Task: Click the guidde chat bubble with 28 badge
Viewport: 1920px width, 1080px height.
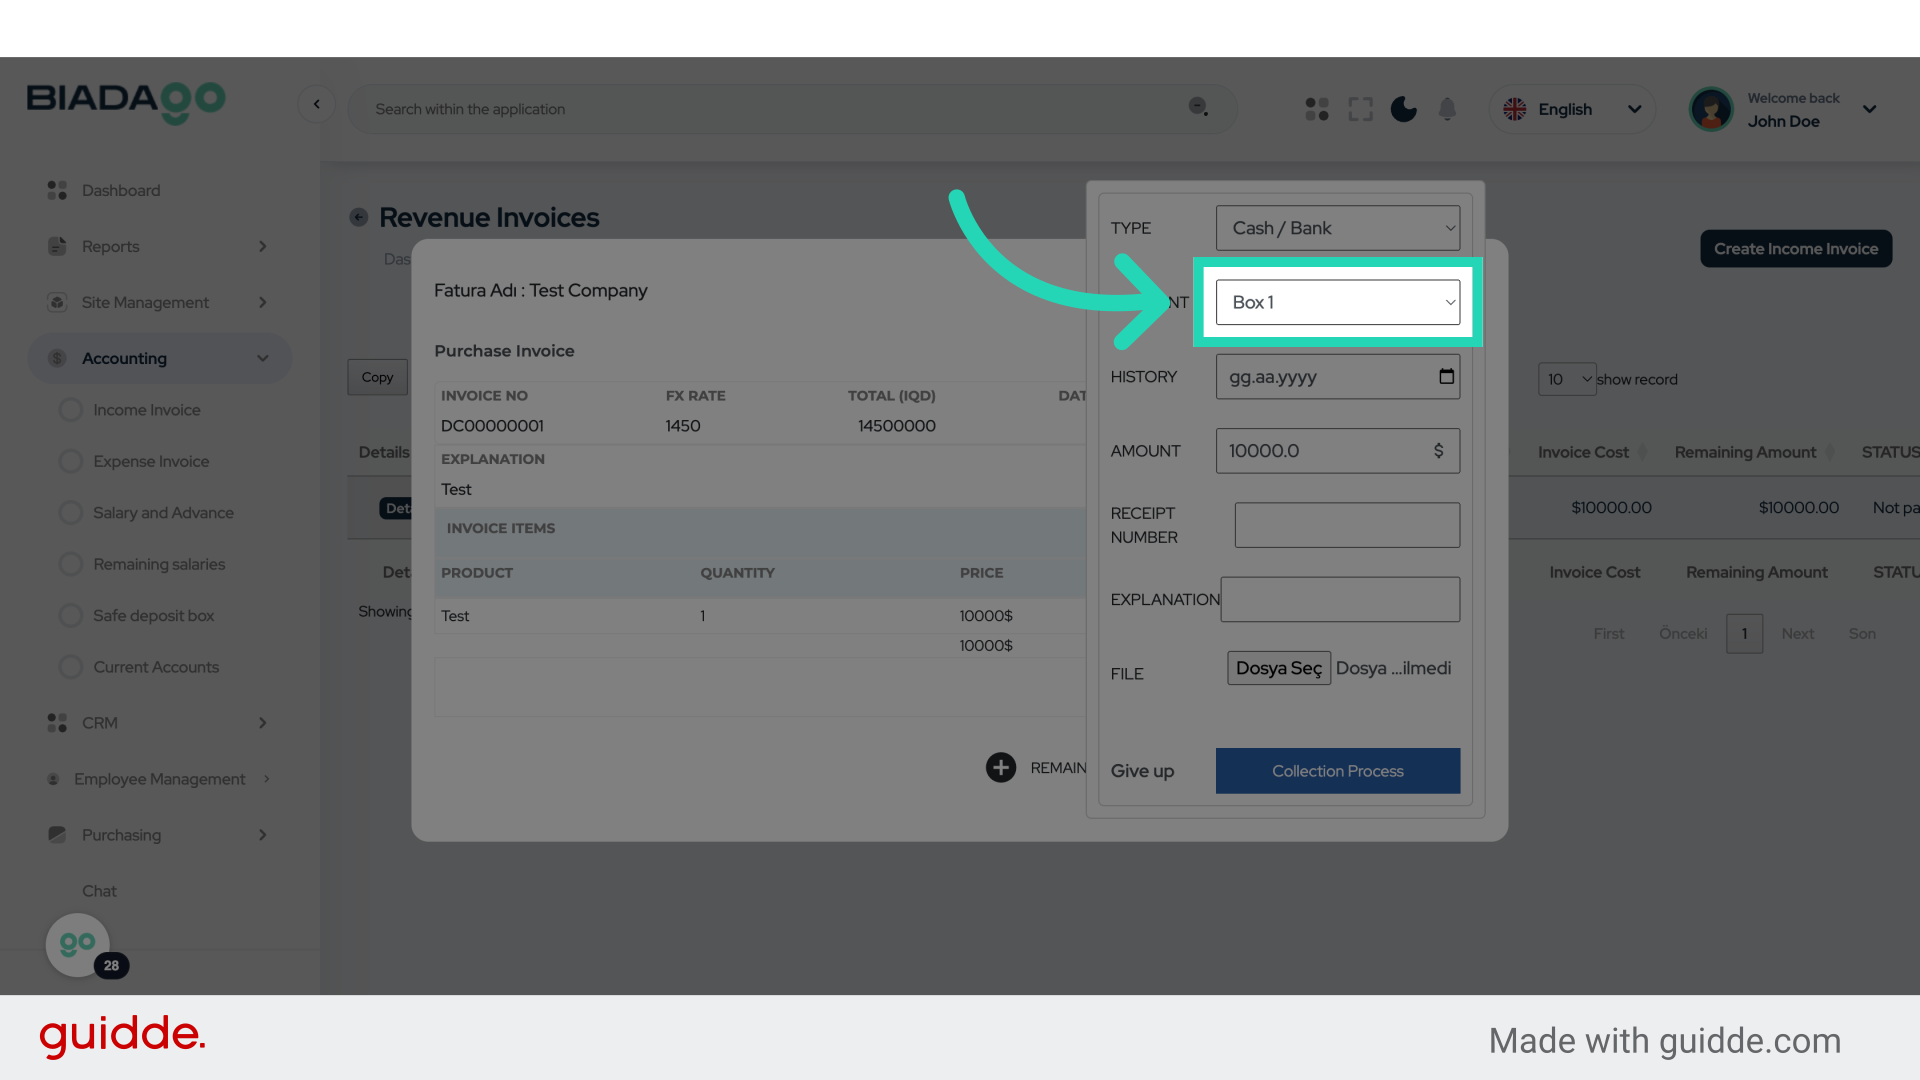Action: [78, 944]
